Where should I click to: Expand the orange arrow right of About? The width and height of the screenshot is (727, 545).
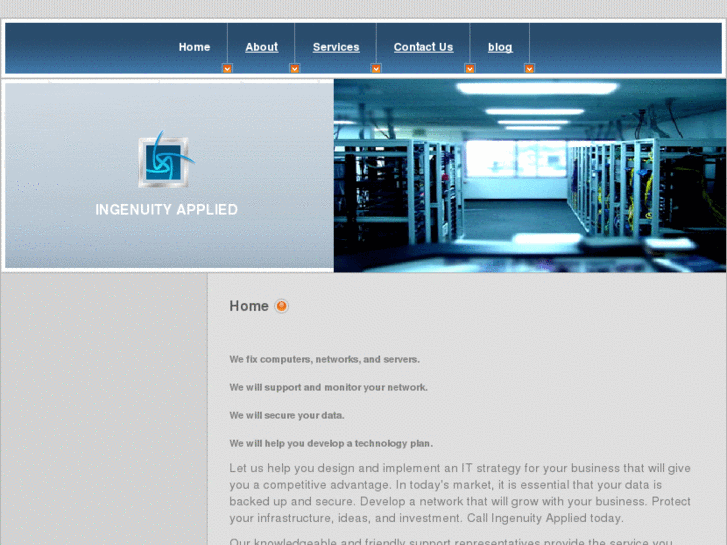point(294,69)
